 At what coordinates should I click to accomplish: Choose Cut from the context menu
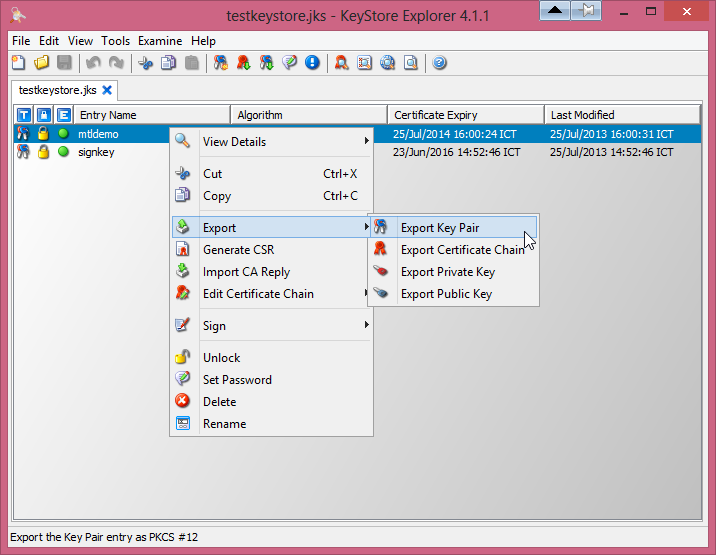pyautogui.click(x=272, y=174)
